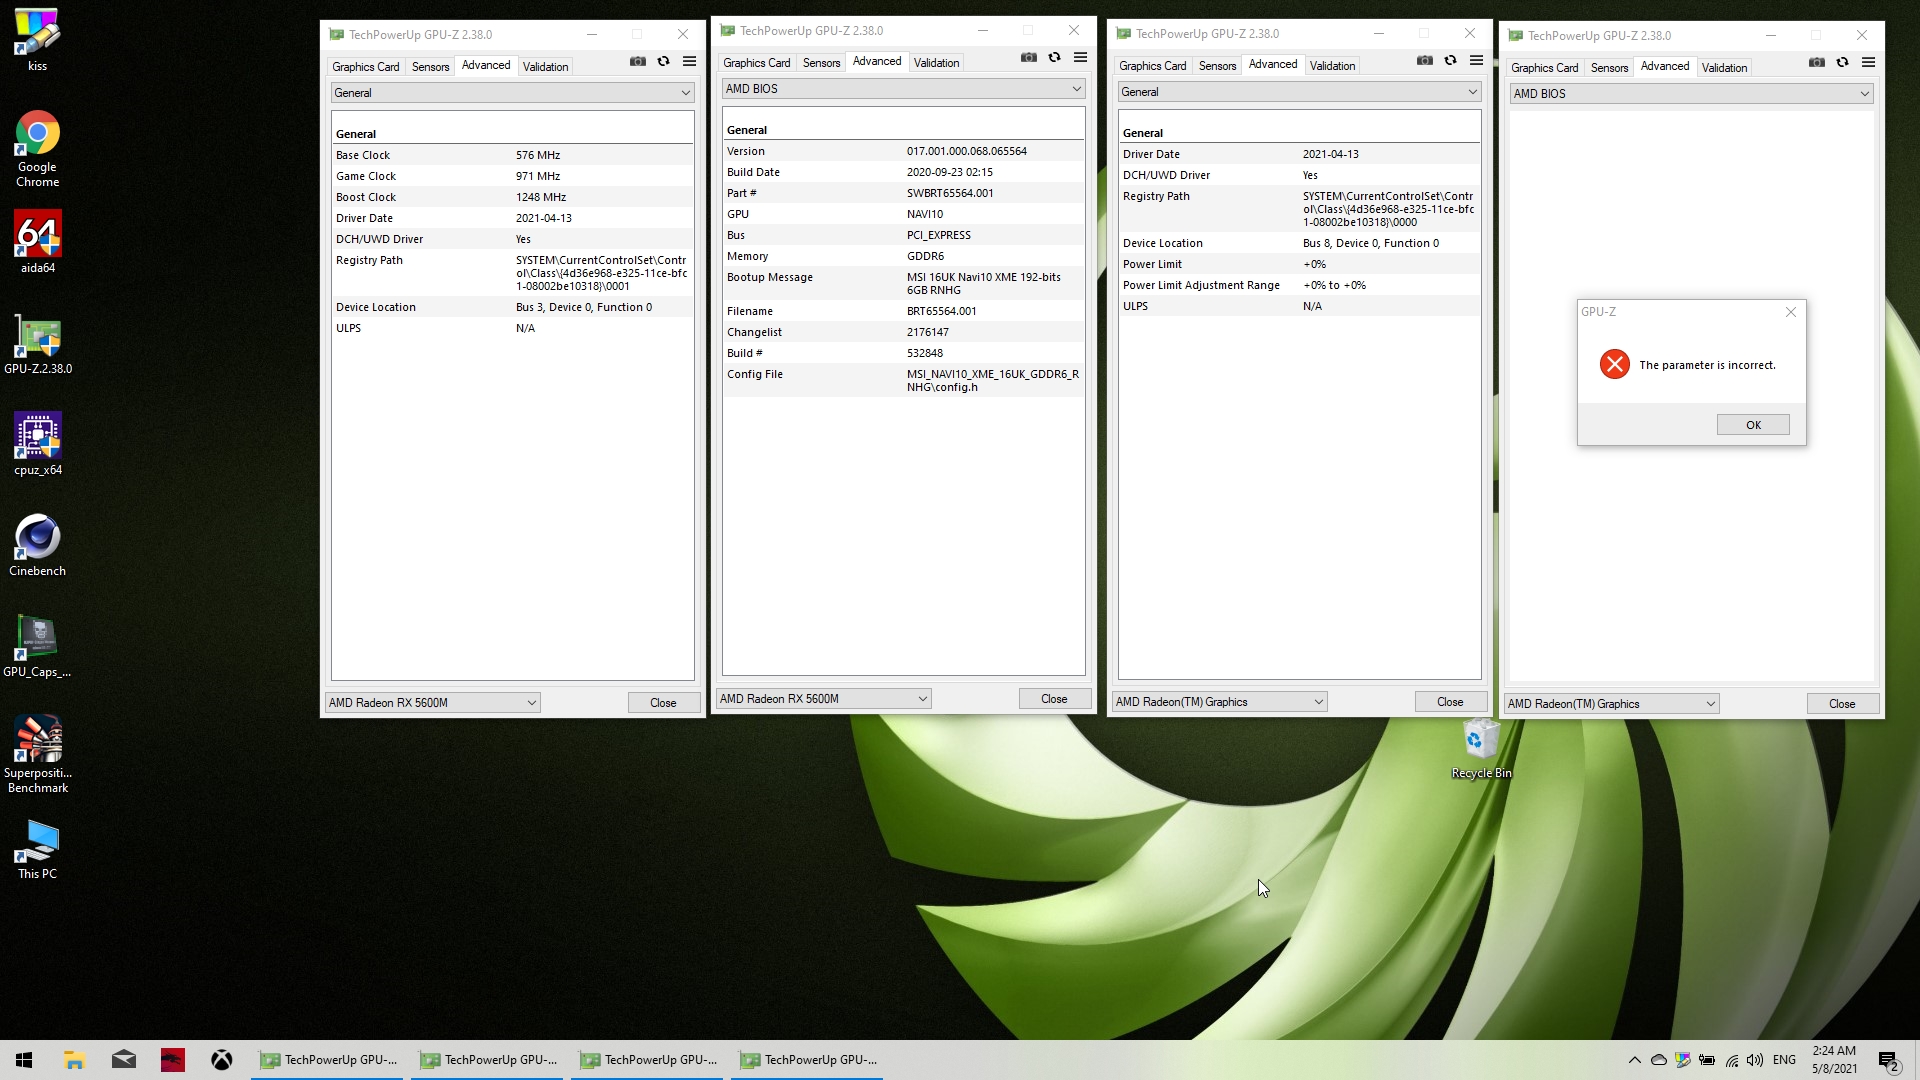Open AMD Radeon(TM) Graphics selector in third window
Image resolution: width=1920 pixels, height=1080 pixels.
click(1219, 702)
